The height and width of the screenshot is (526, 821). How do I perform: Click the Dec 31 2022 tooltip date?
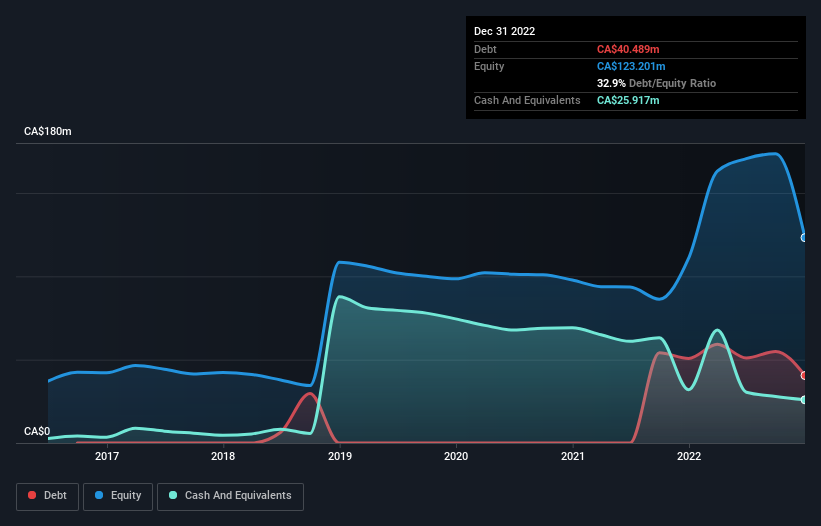(505, 31)
